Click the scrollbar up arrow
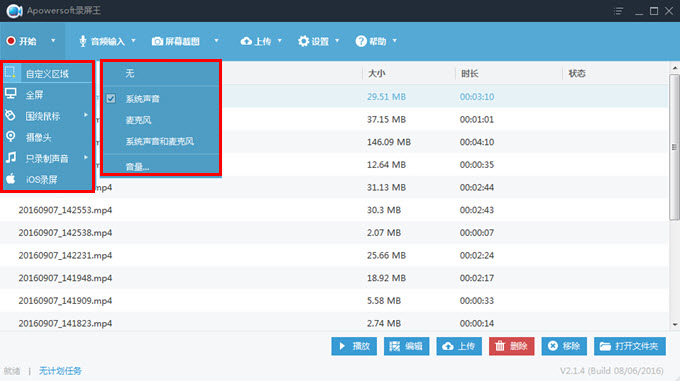 pos(675,68)
